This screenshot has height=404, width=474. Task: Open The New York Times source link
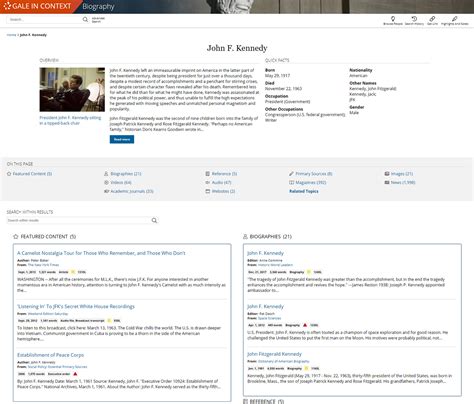(x=43, y=265)
